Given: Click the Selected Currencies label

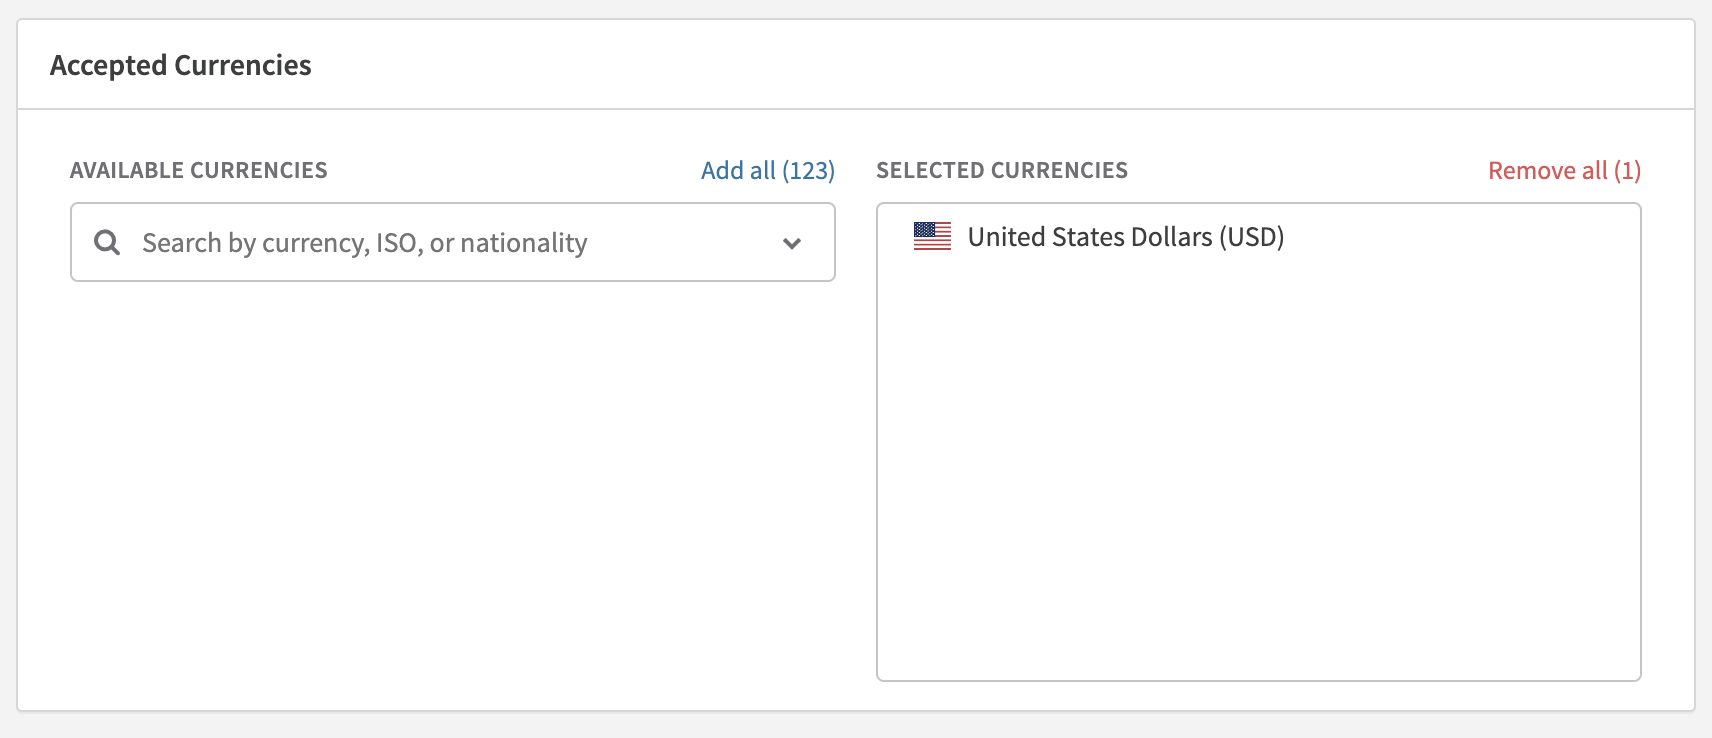Looking at the screenshot, I should click(1002, 171).
